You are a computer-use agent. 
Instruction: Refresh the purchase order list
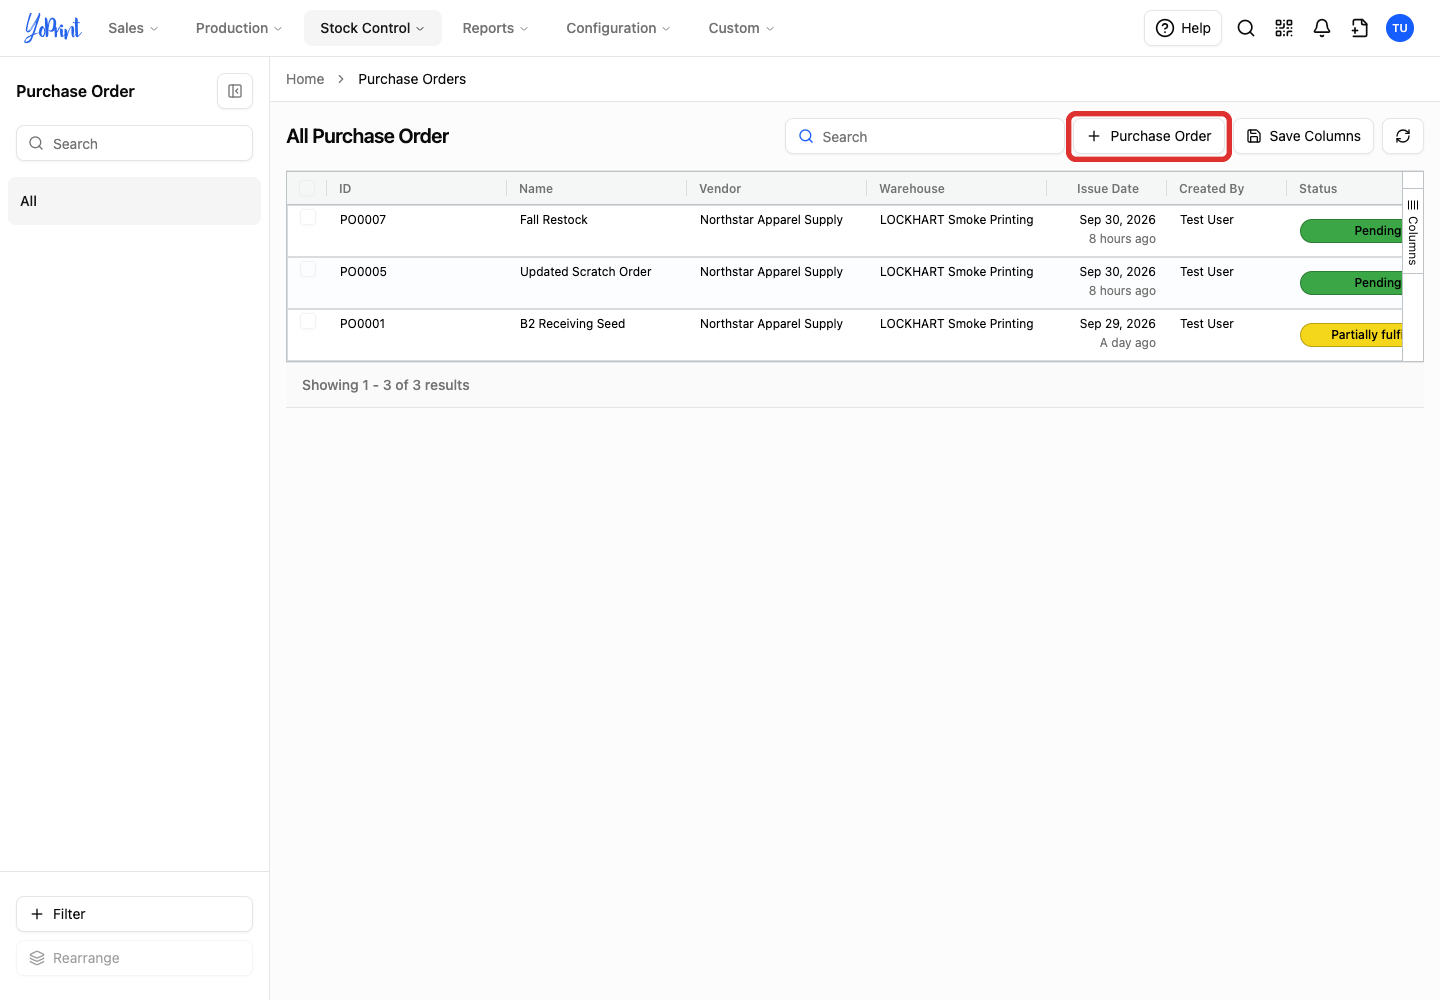coord(1403,136)
